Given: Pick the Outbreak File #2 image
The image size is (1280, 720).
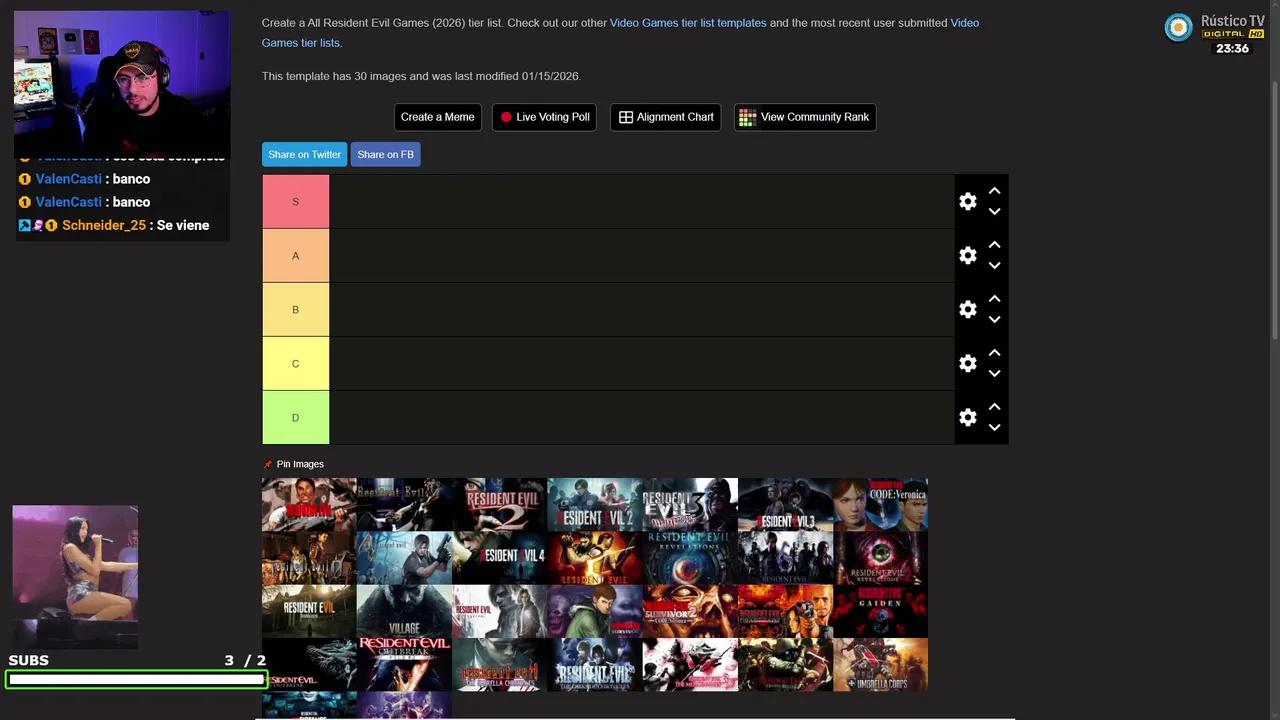Looking at the screenshot, I should click(x=404, y=665).
